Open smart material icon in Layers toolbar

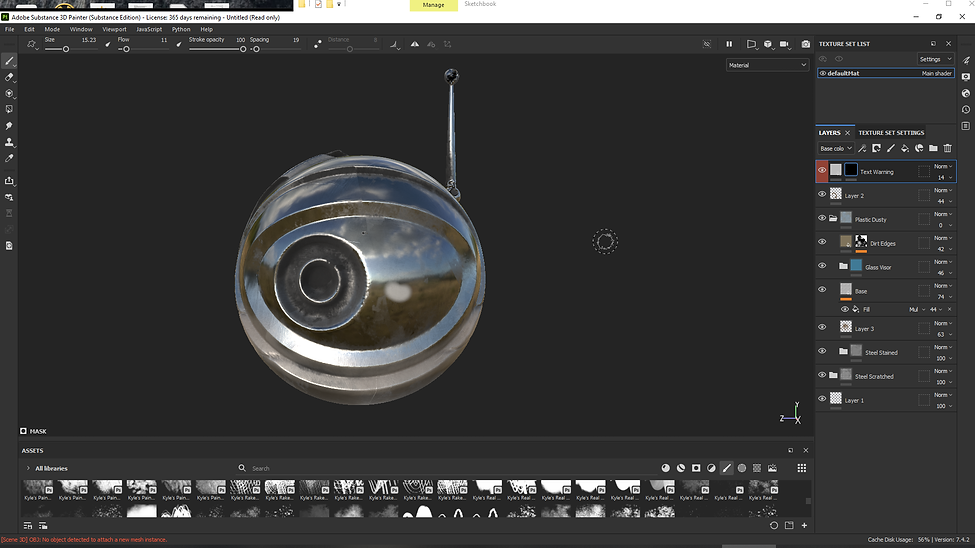click(919, 148)
